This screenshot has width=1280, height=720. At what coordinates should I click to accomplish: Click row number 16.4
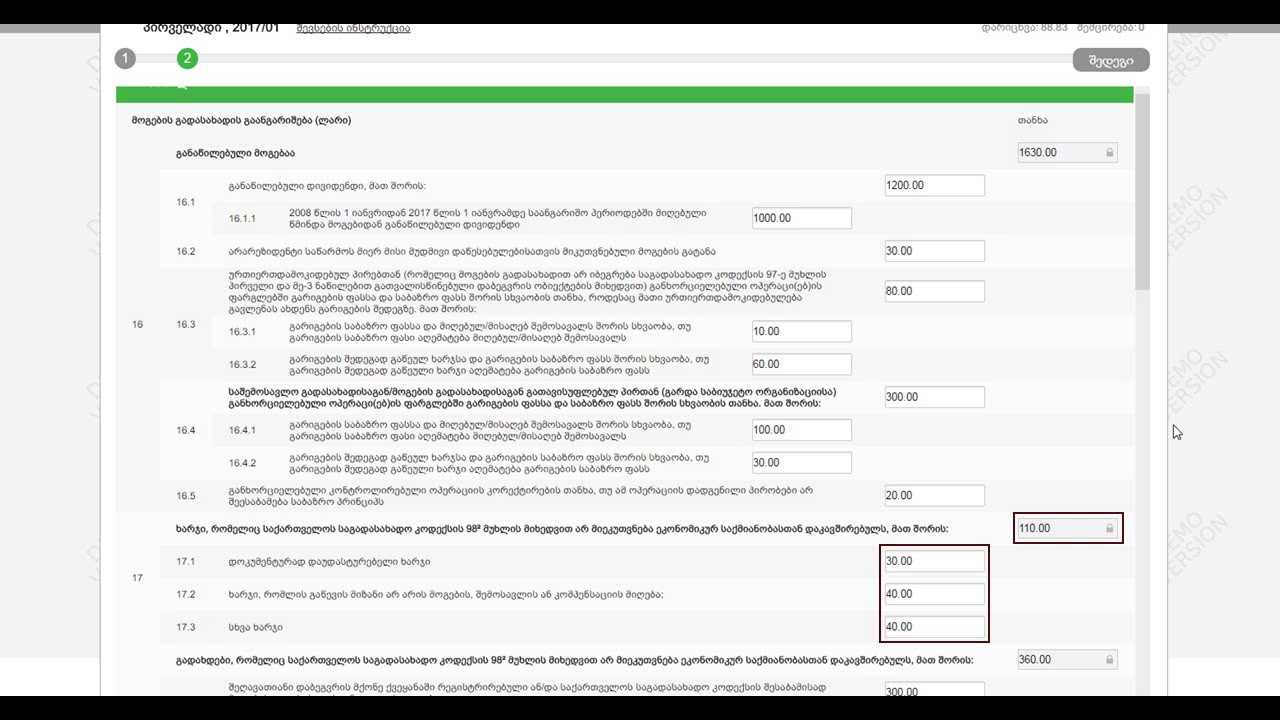pyautogui.click(x=186, y=431)
